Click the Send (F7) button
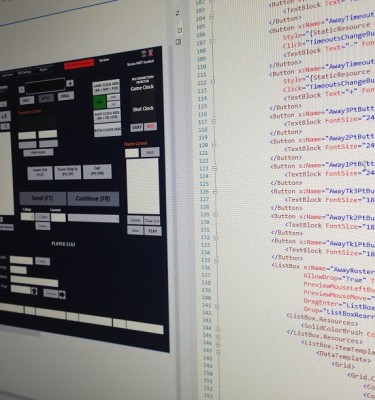Viewport: 375px width, 400px height. click(x=43, y=199)
